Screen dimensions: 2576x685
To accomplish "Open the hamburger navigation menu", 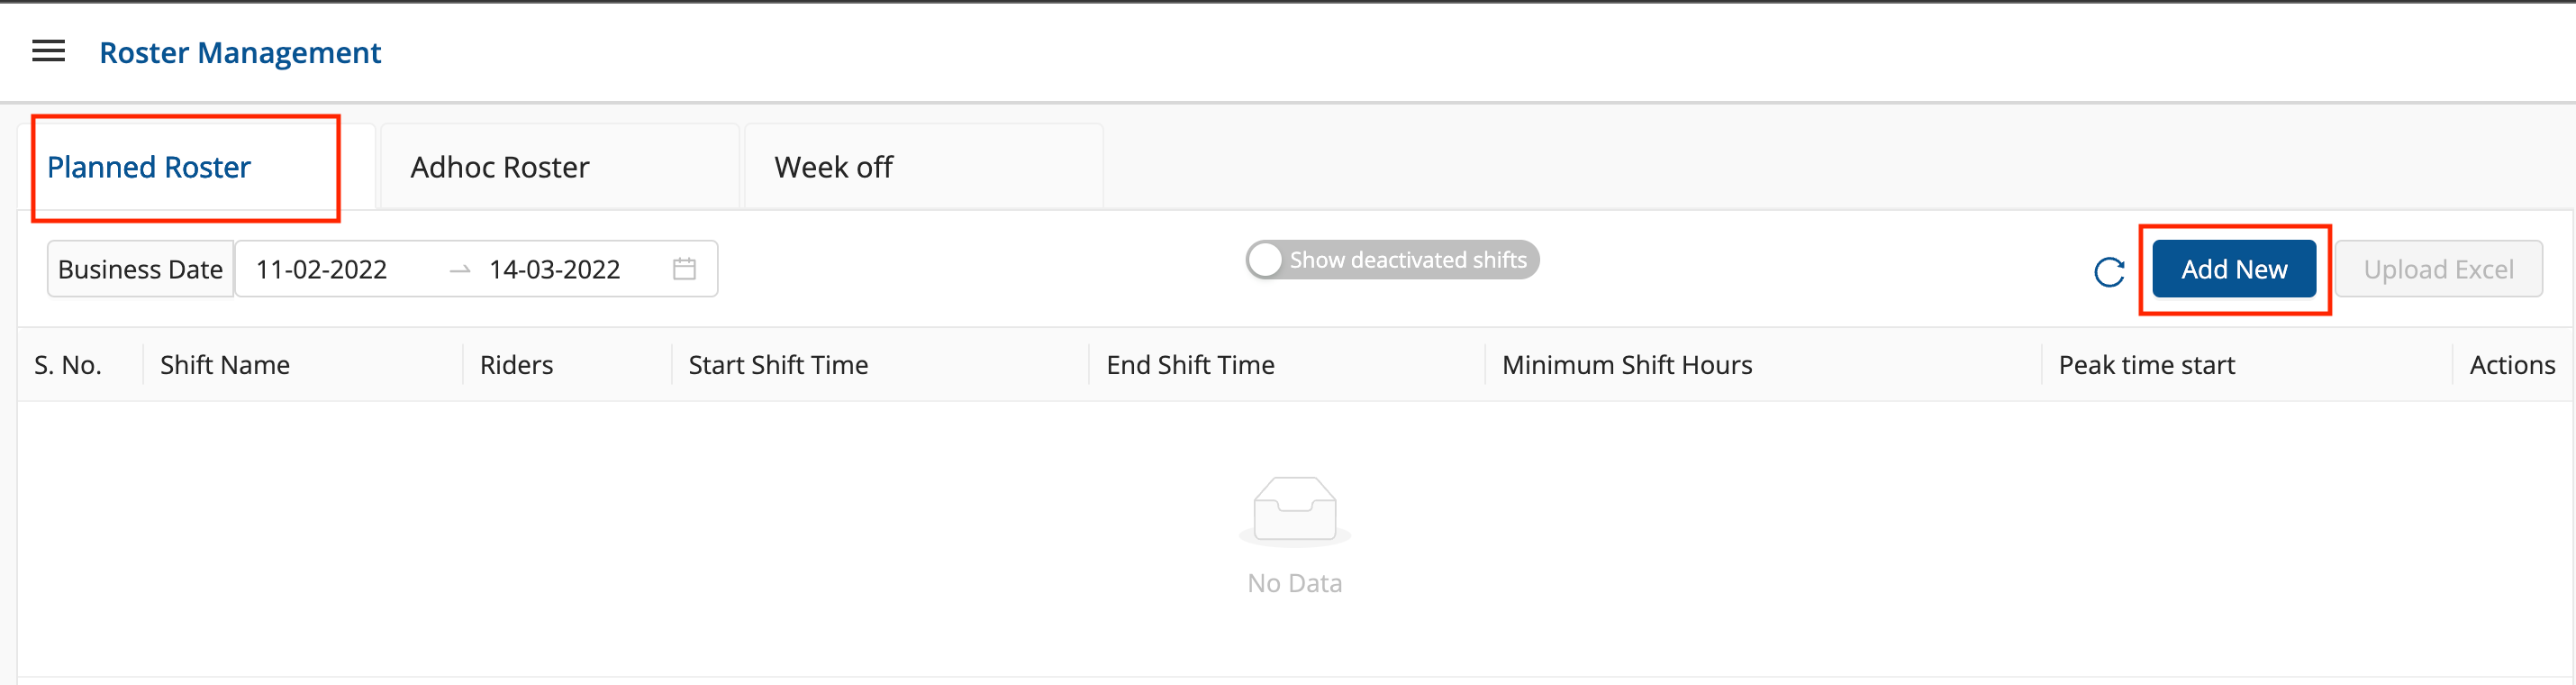I will click(48, 52).
